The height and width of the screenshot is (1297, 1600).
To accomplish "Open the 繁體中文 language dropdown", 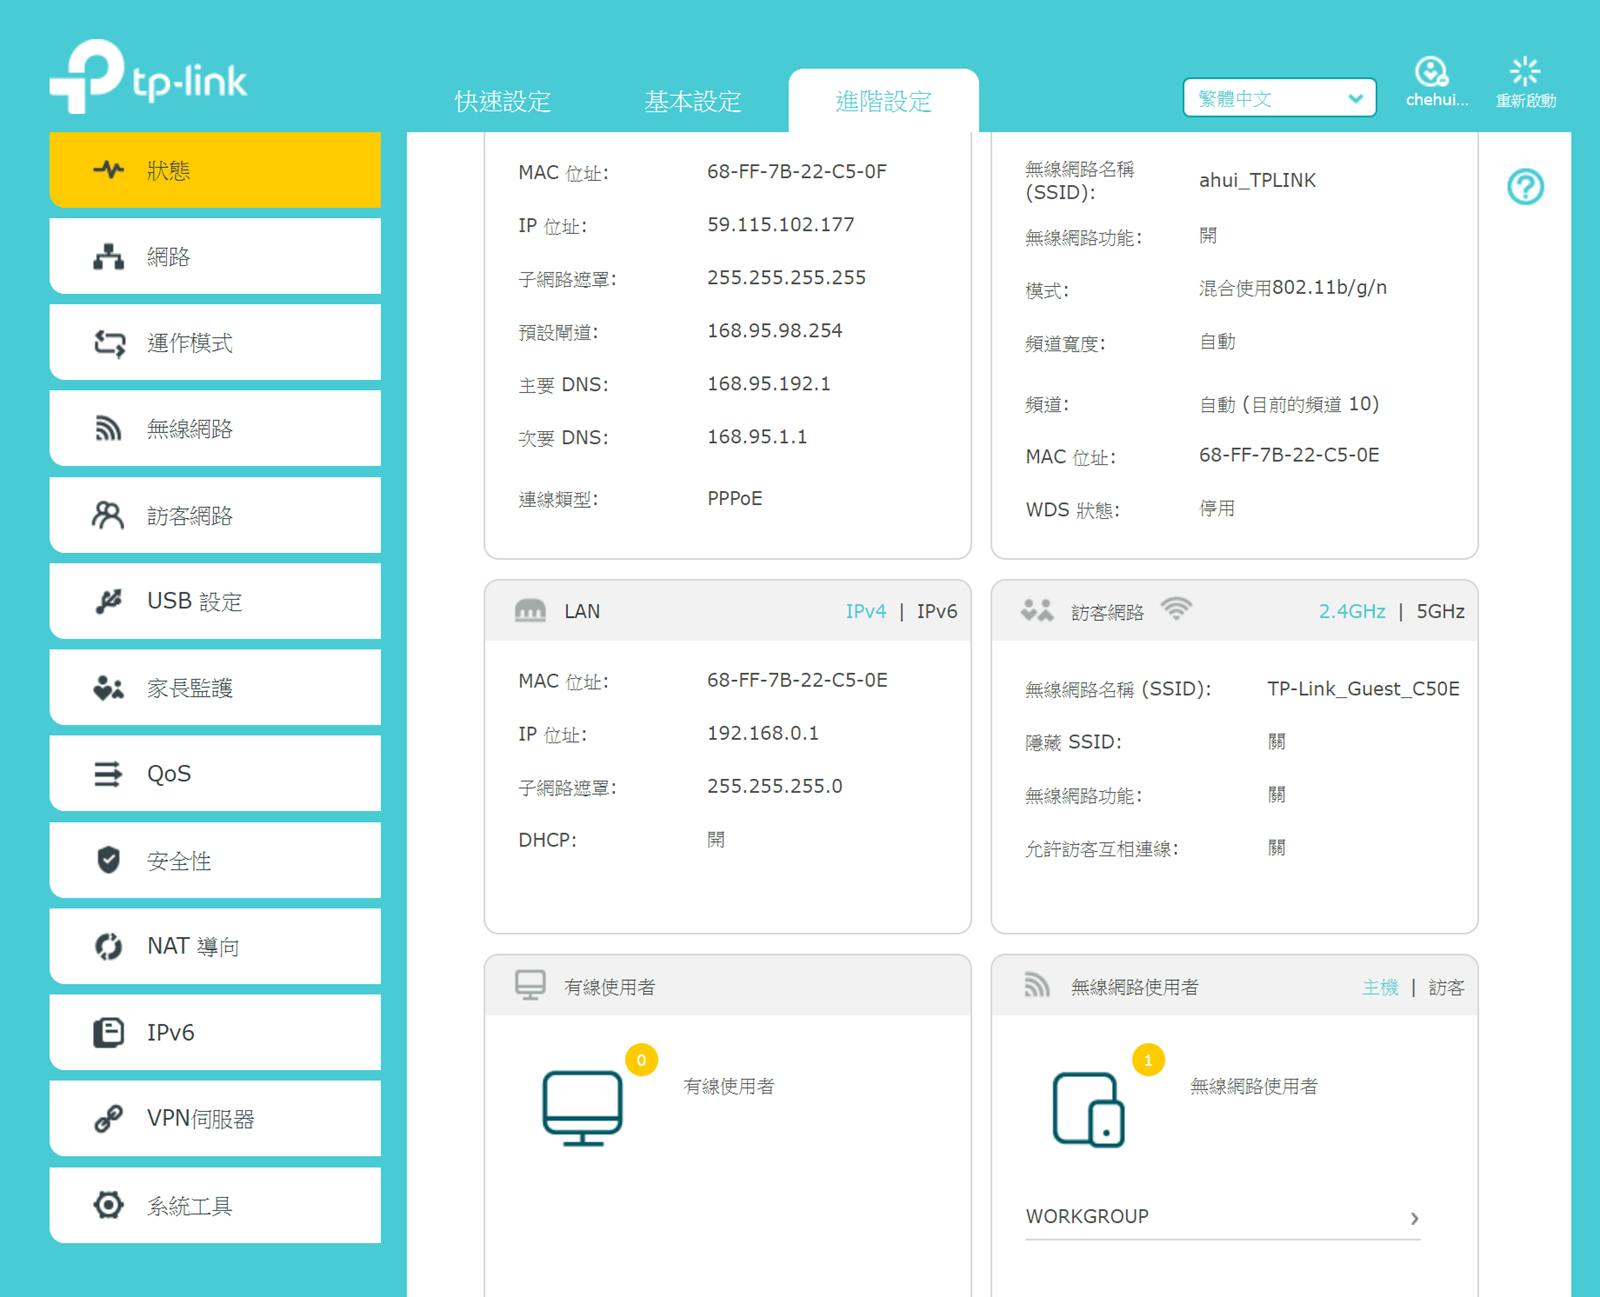I will [1279, 98].
